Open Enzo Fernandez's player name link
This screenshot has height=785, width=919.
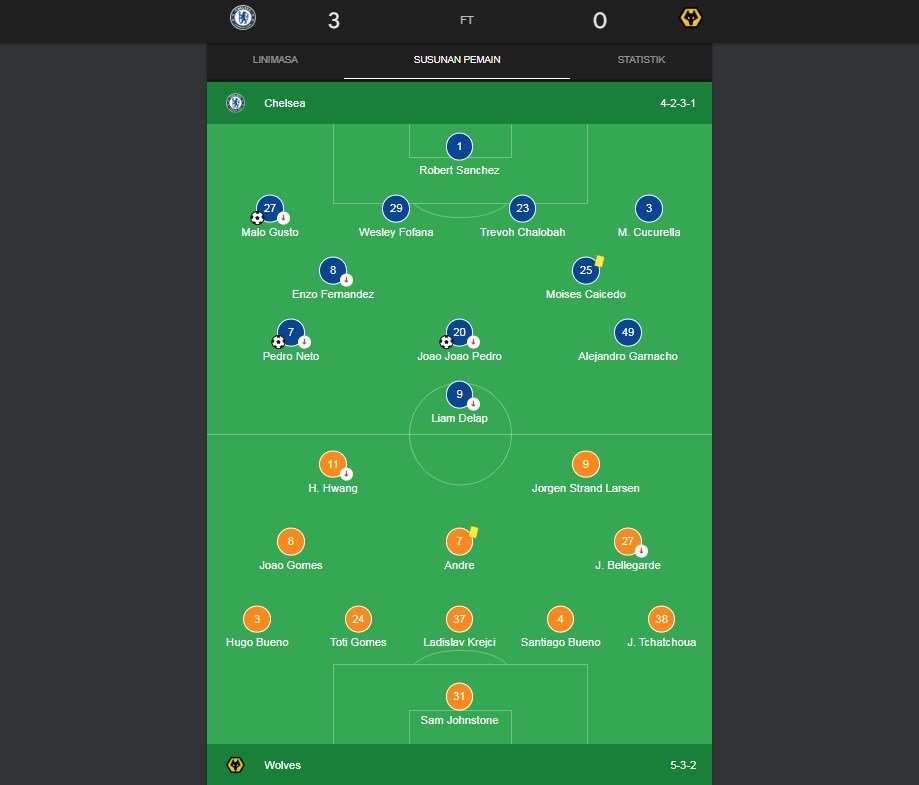tap(333, 294)
